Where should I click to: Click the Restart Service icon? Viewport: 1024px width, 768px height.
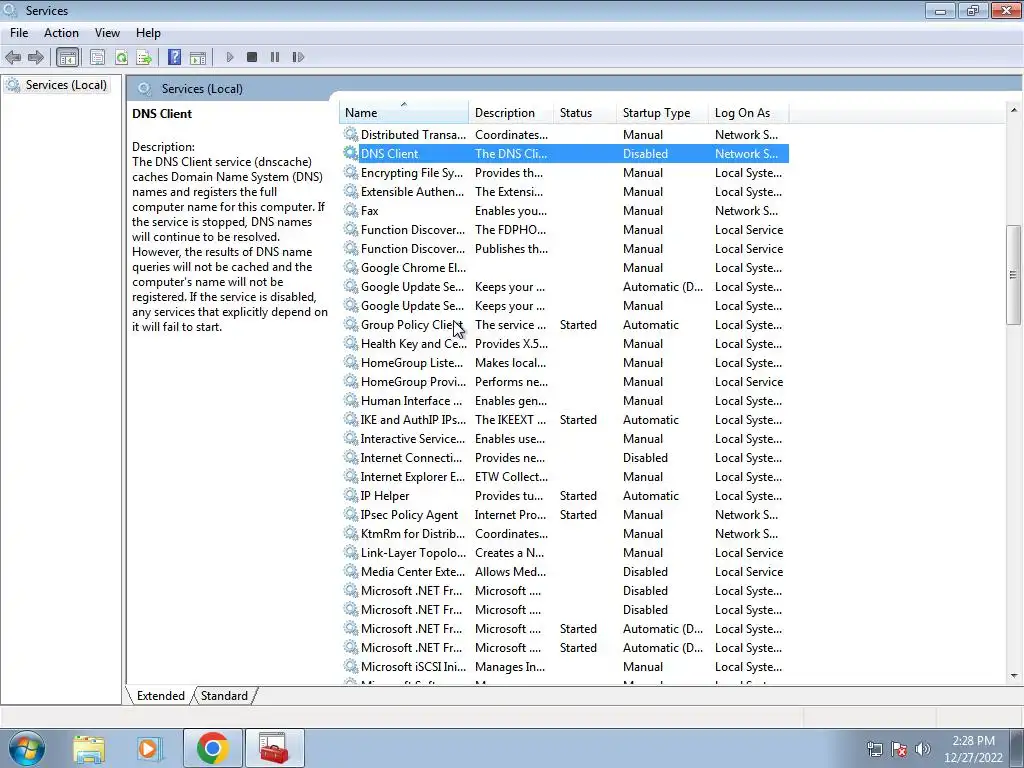298,57
